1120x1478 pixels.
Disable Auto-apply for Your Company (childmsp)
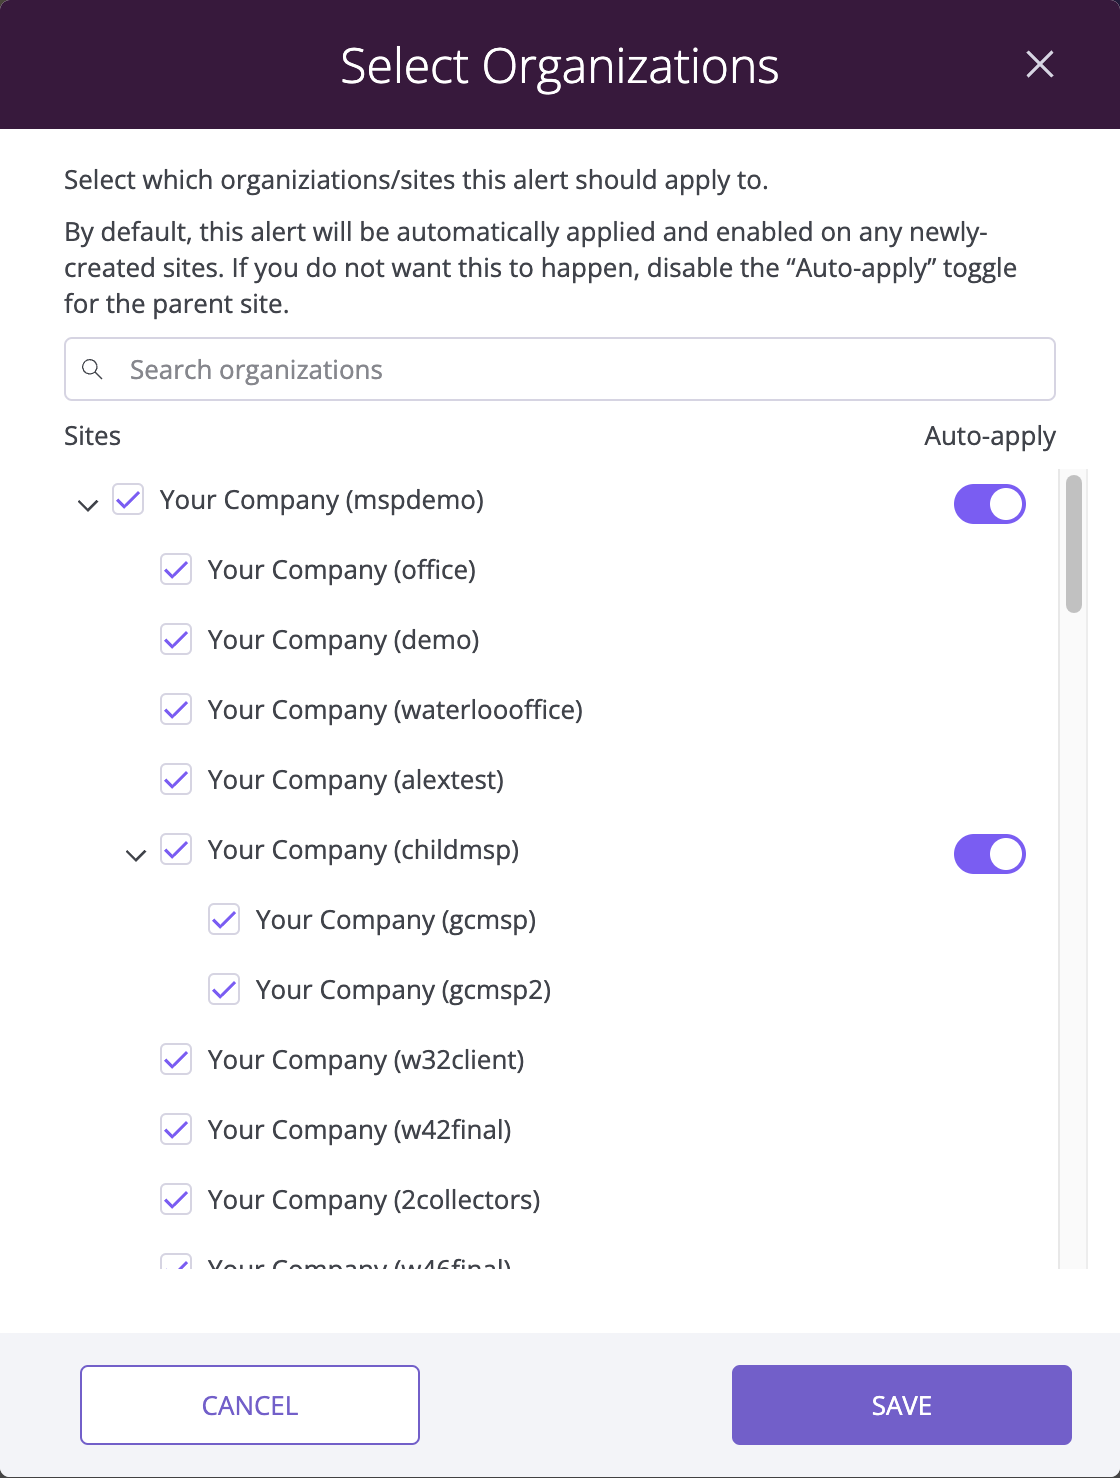point(989,854)
